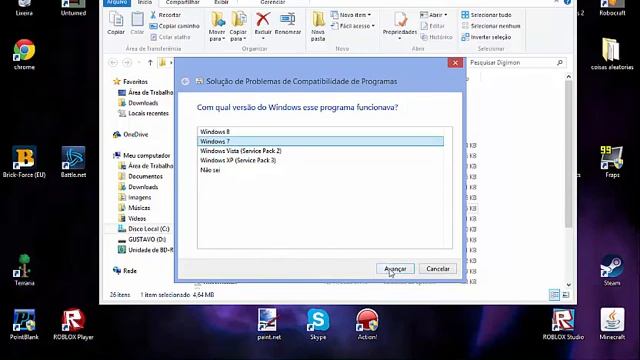
Task: Go up one folder level arrow
Action: point(150,62)
